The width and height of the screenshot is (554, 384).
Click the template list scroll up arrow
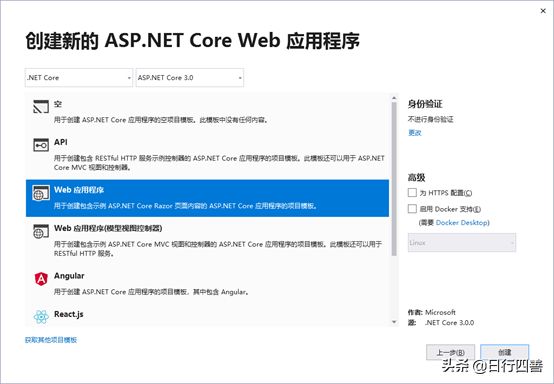click(x=394, y=98)
